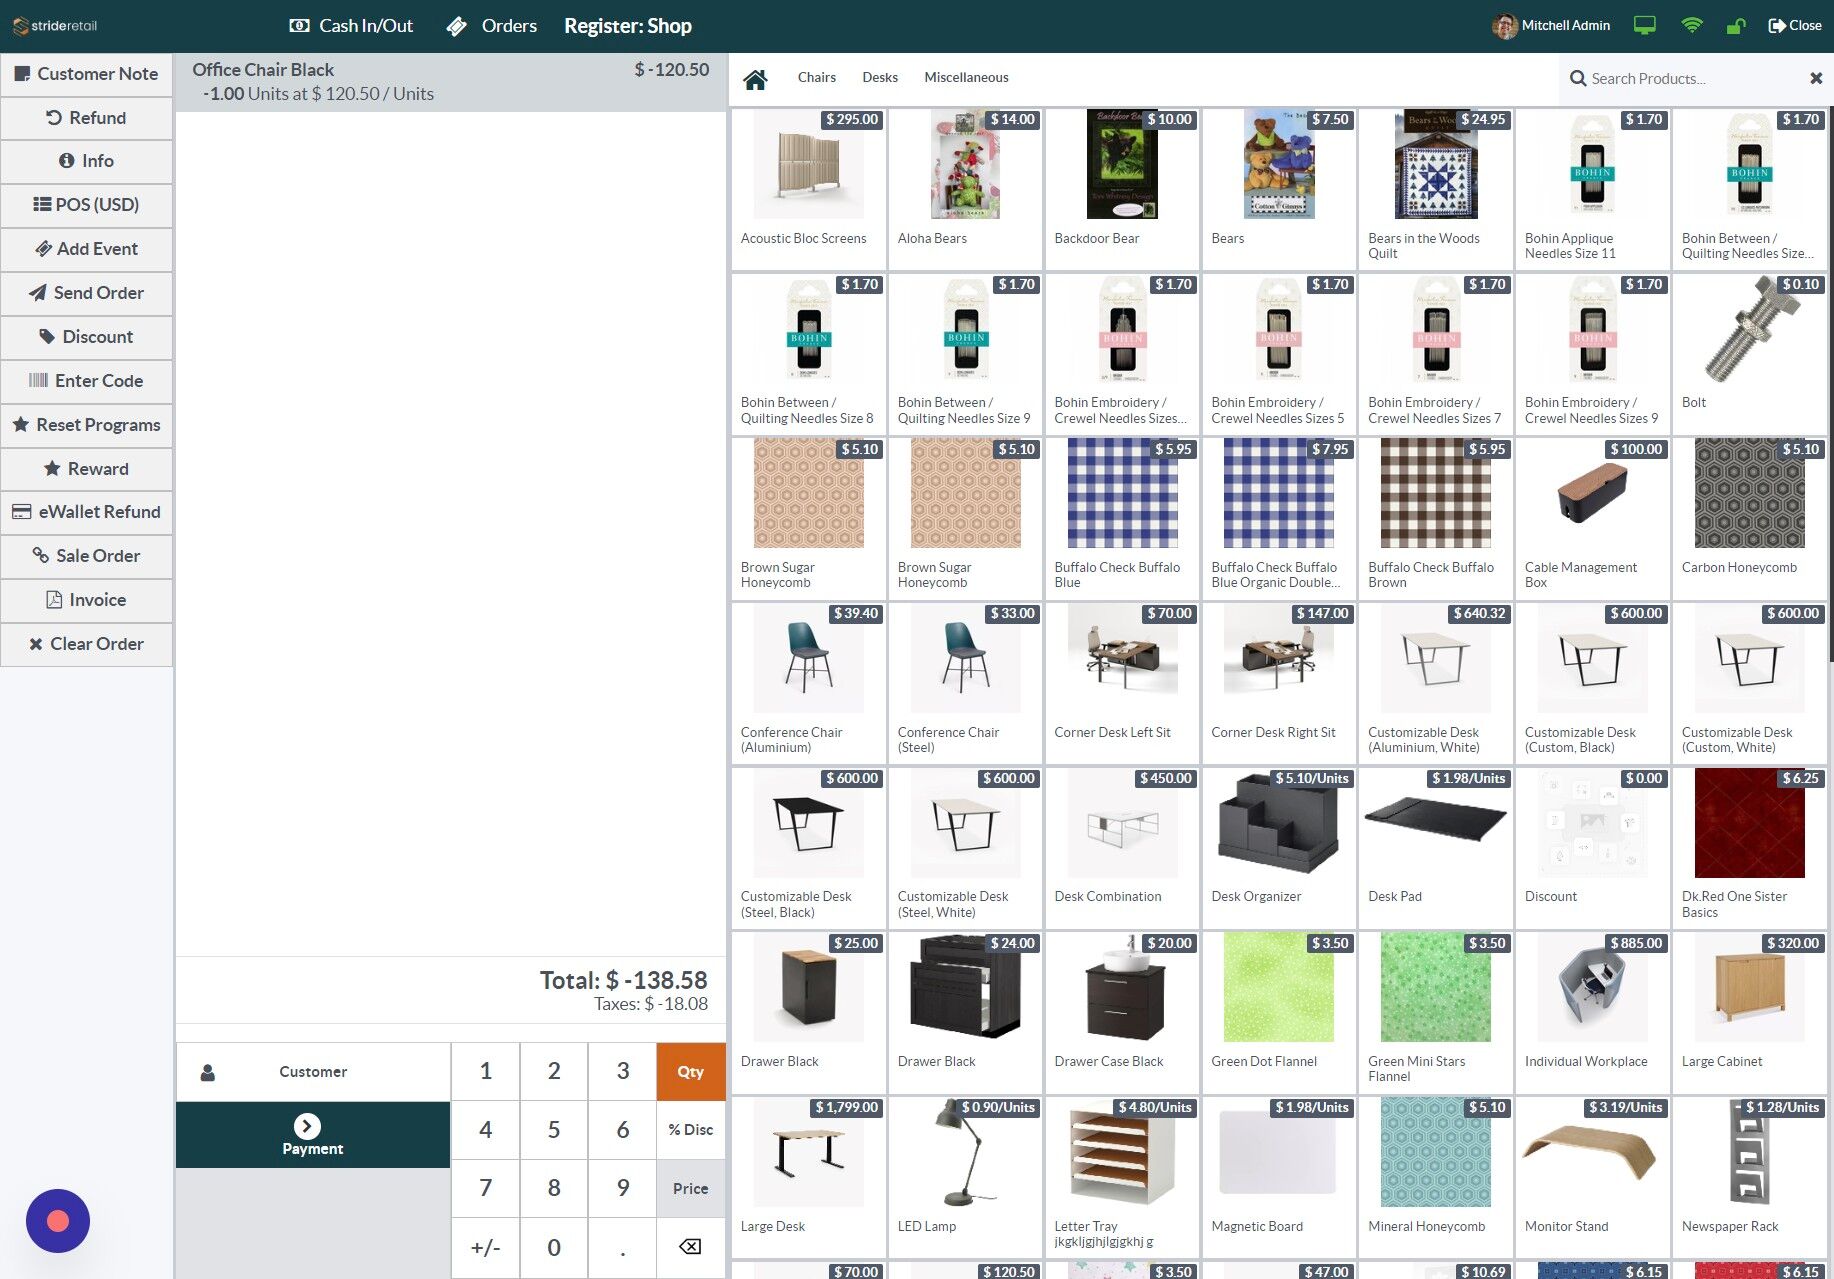
Task: Open the Info panel
Action: point(87,161)
